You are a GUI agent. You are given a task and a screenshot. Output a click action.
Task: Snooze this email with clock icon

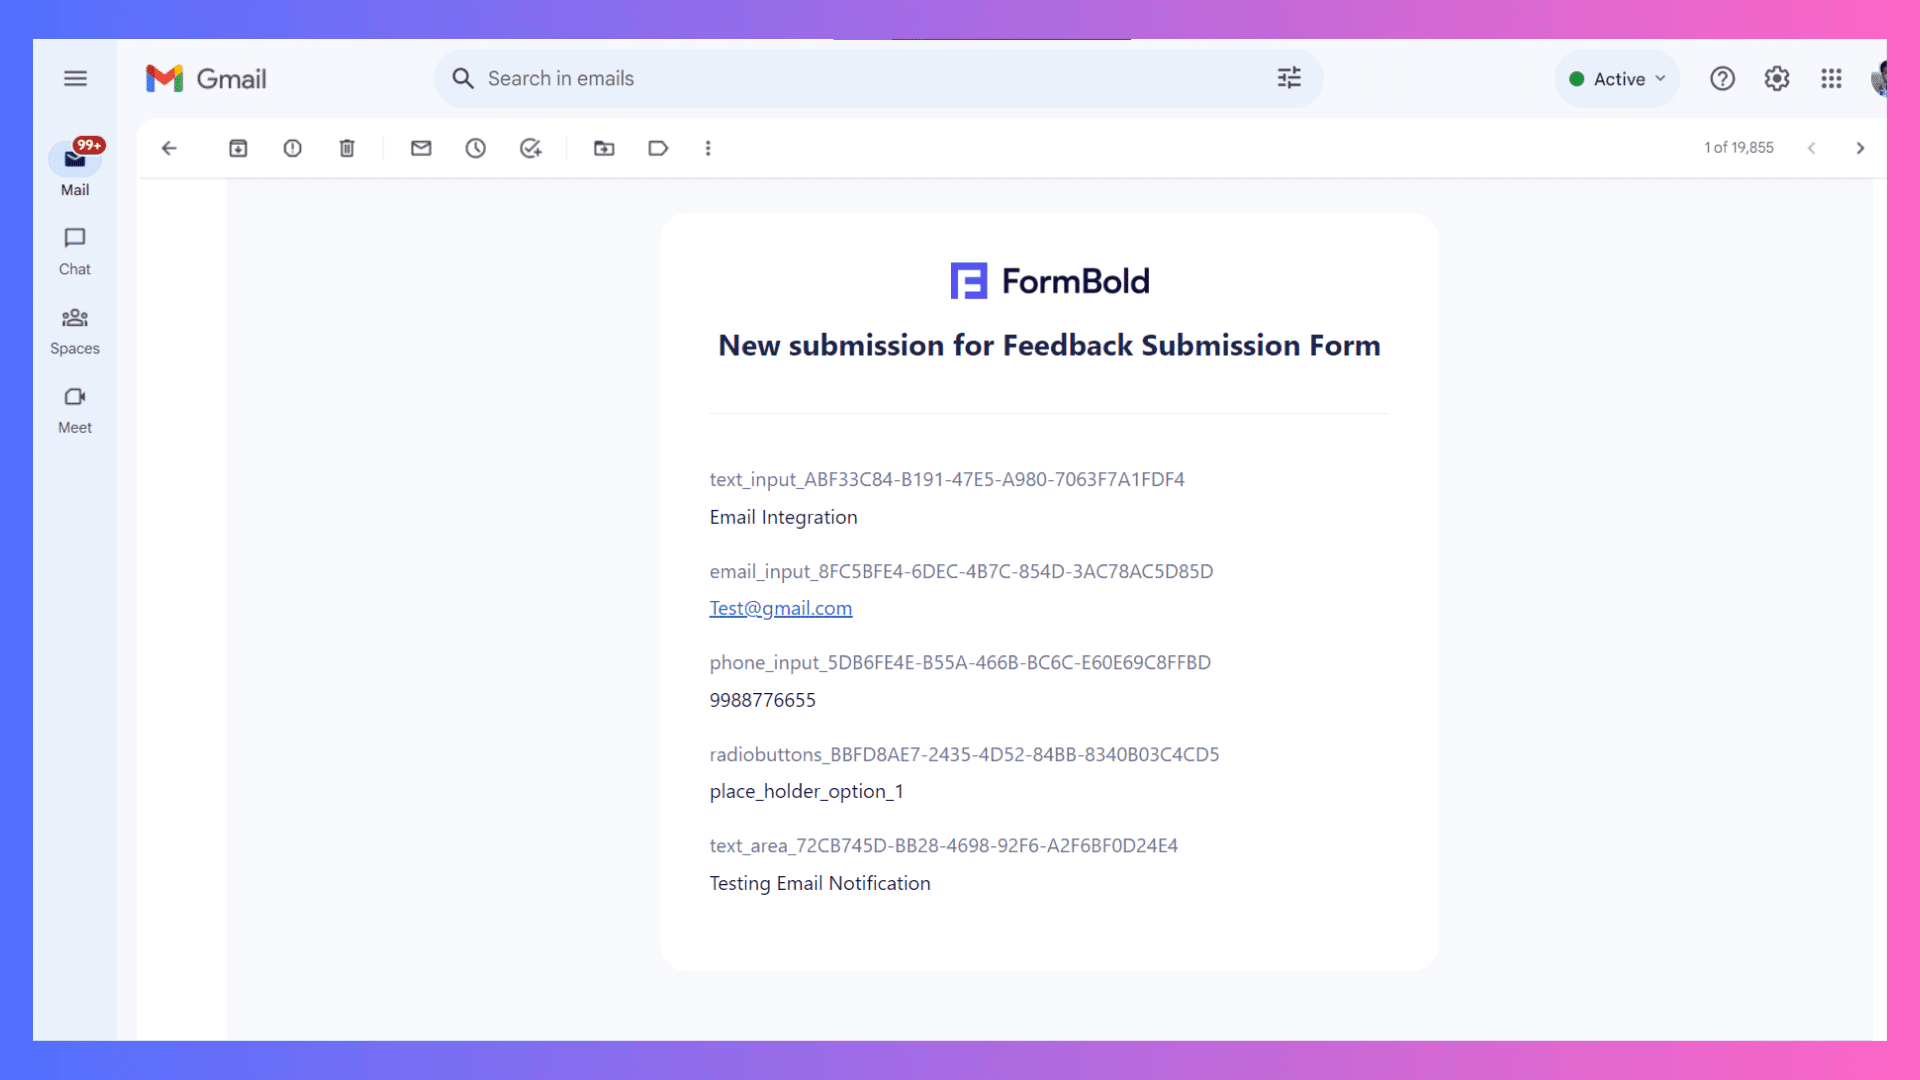coord(475,148)
